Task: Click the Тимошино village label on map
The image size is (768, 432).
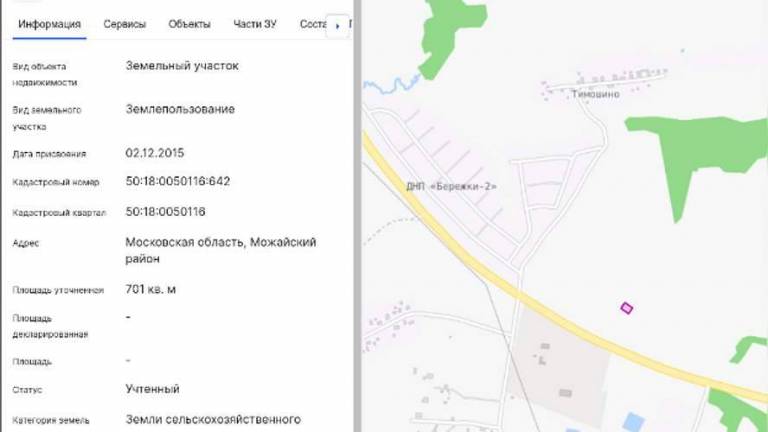Action: (595, 94)
